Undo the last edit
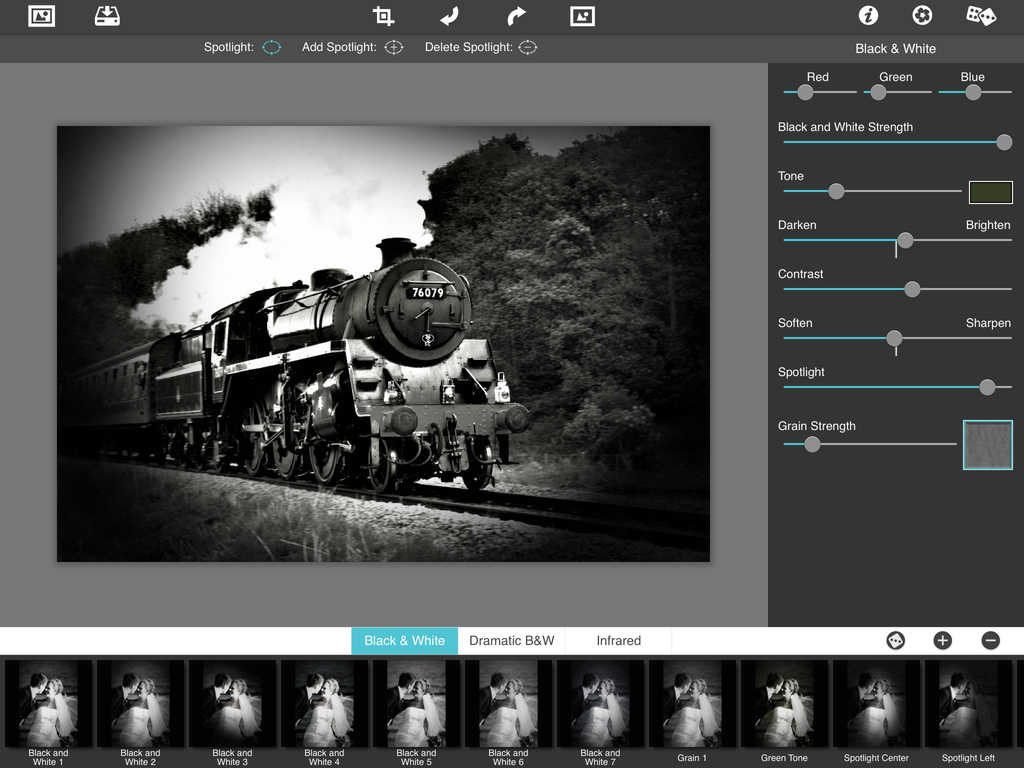 tap(450, 16)
